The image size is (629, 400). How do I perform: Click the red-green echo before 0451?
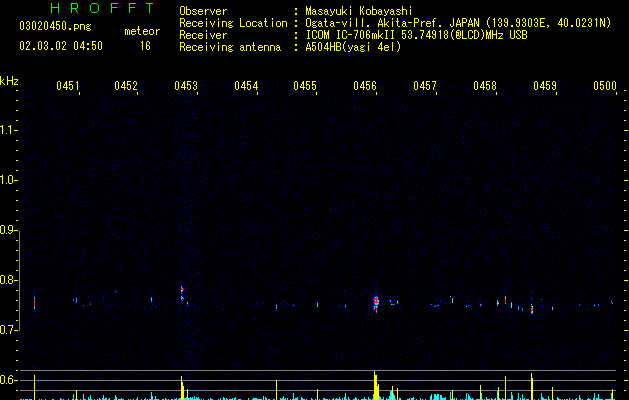tap(34, 301)
